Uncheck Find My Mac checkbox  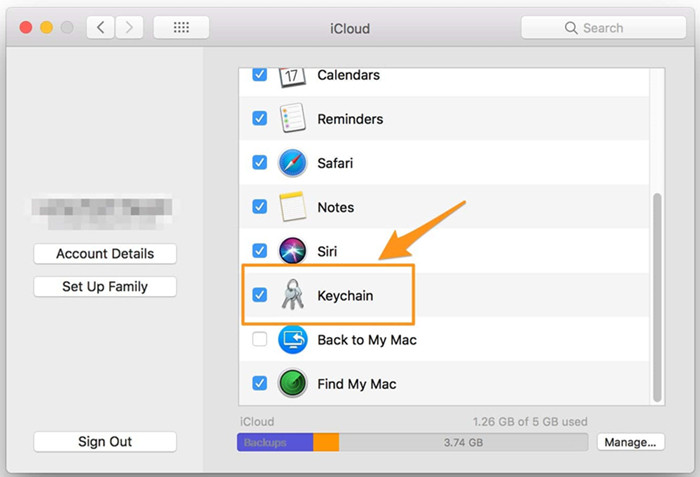click(259, 383)
